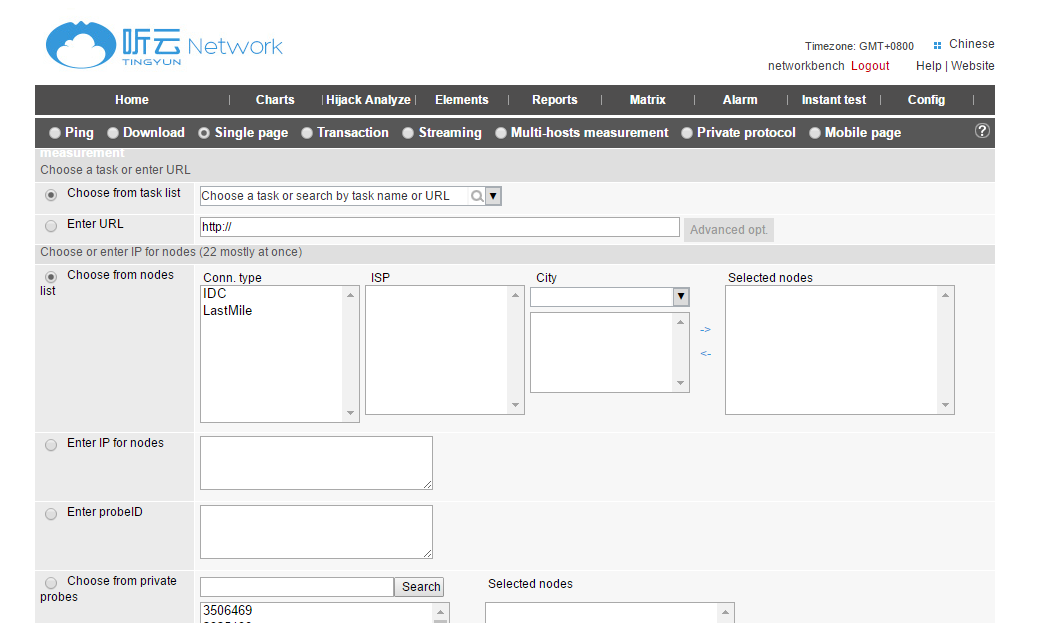
Task: Select the Ping measurement type
Action: point(55,133)
